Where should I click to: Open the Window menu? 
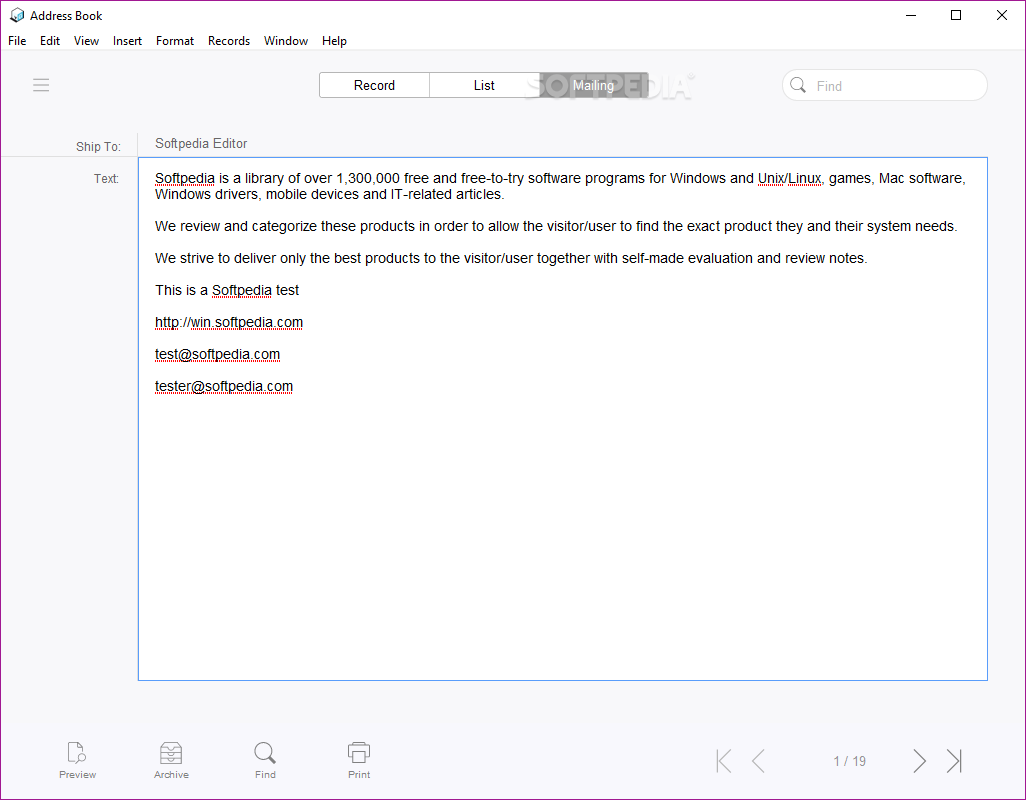tap(286, 41)
